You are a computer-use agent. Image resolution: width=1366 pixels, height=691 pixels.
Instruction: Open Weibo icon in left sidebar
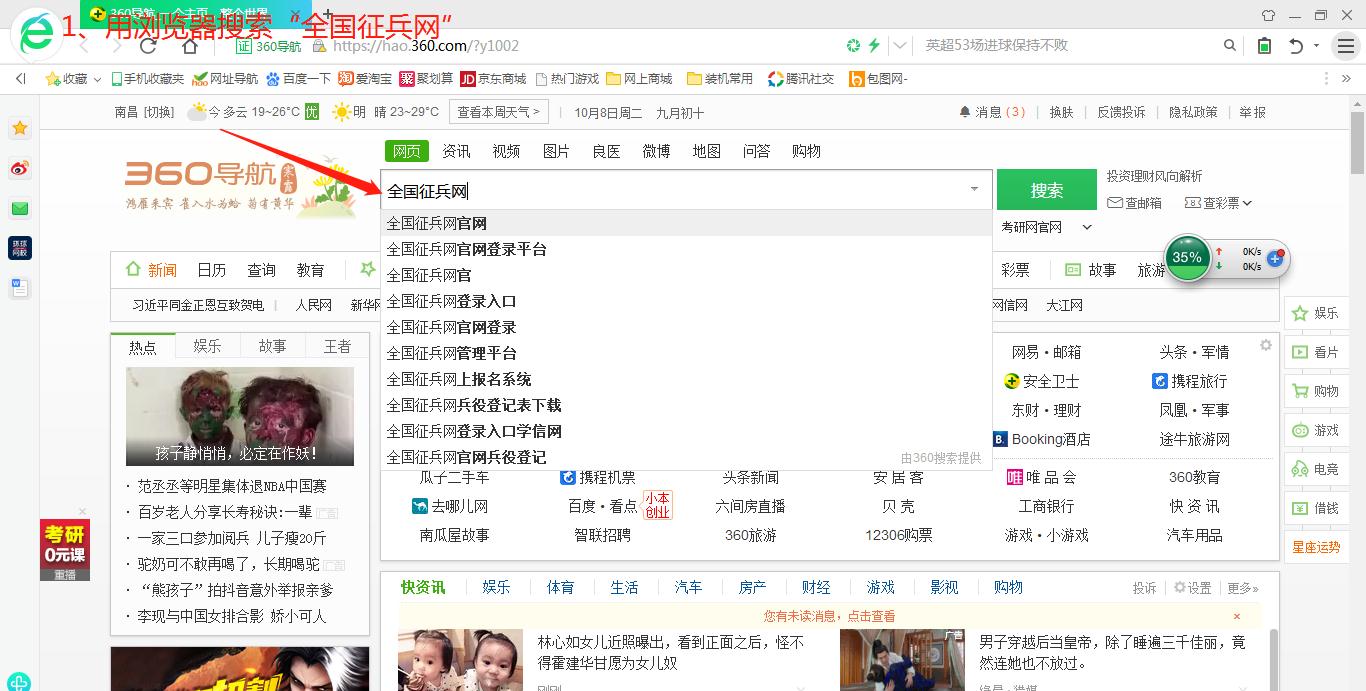coord(20,168)
